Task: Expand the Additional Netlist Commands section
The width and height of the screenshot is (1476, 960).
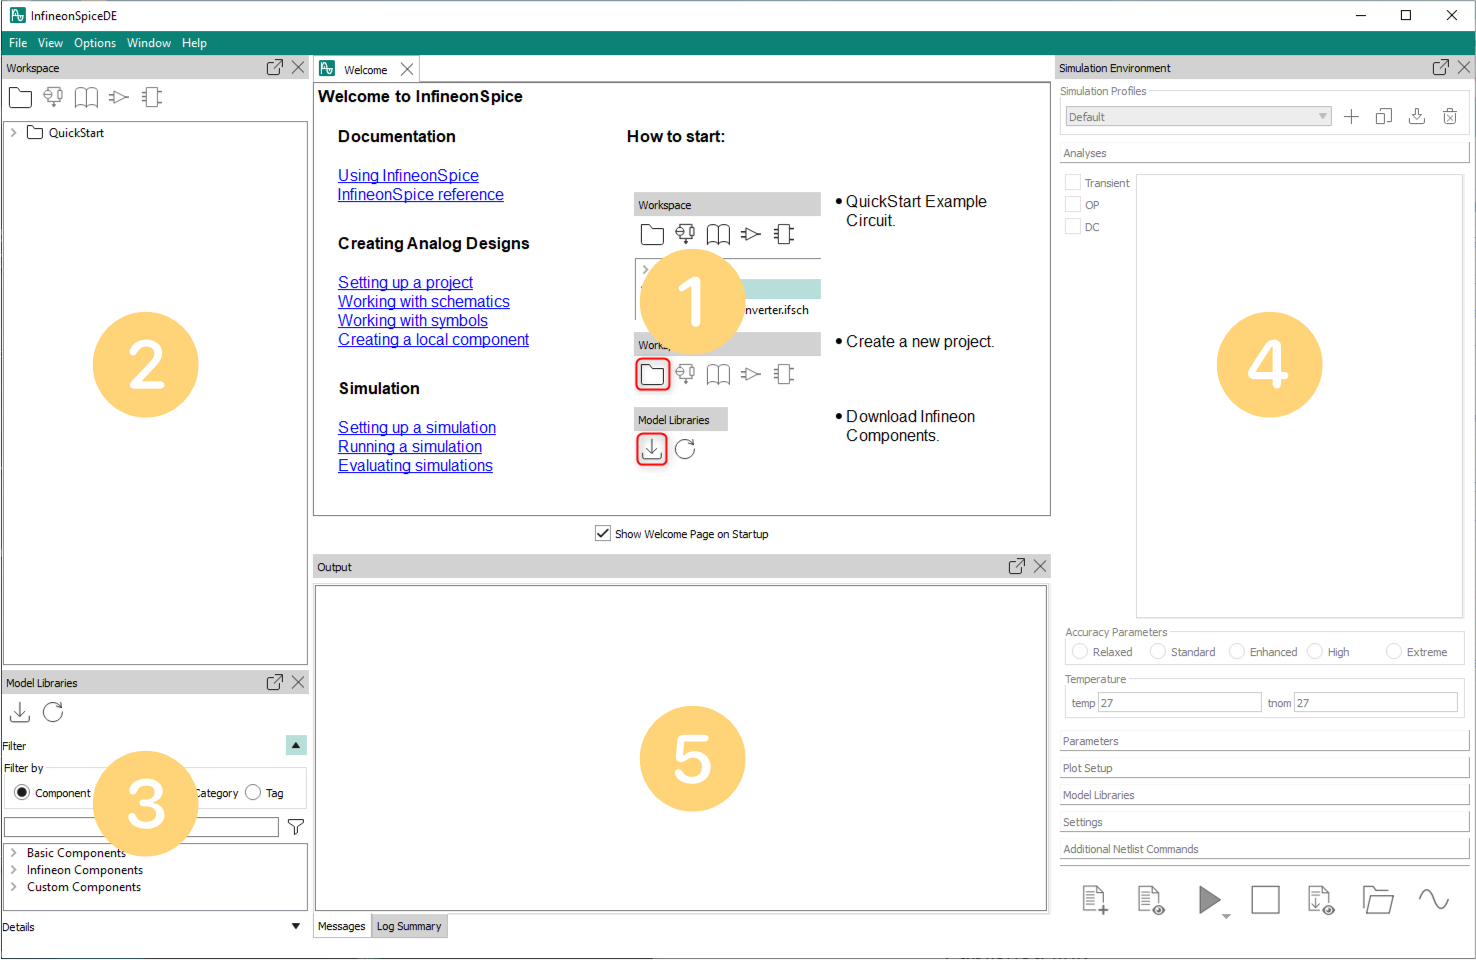Action: point(1264,849)
